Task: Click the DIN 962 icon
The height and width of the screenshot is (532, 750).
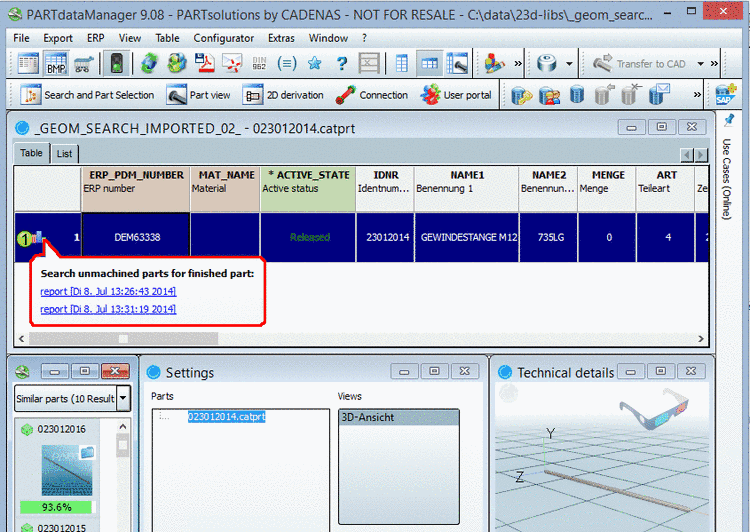Action: coord(259,64)
